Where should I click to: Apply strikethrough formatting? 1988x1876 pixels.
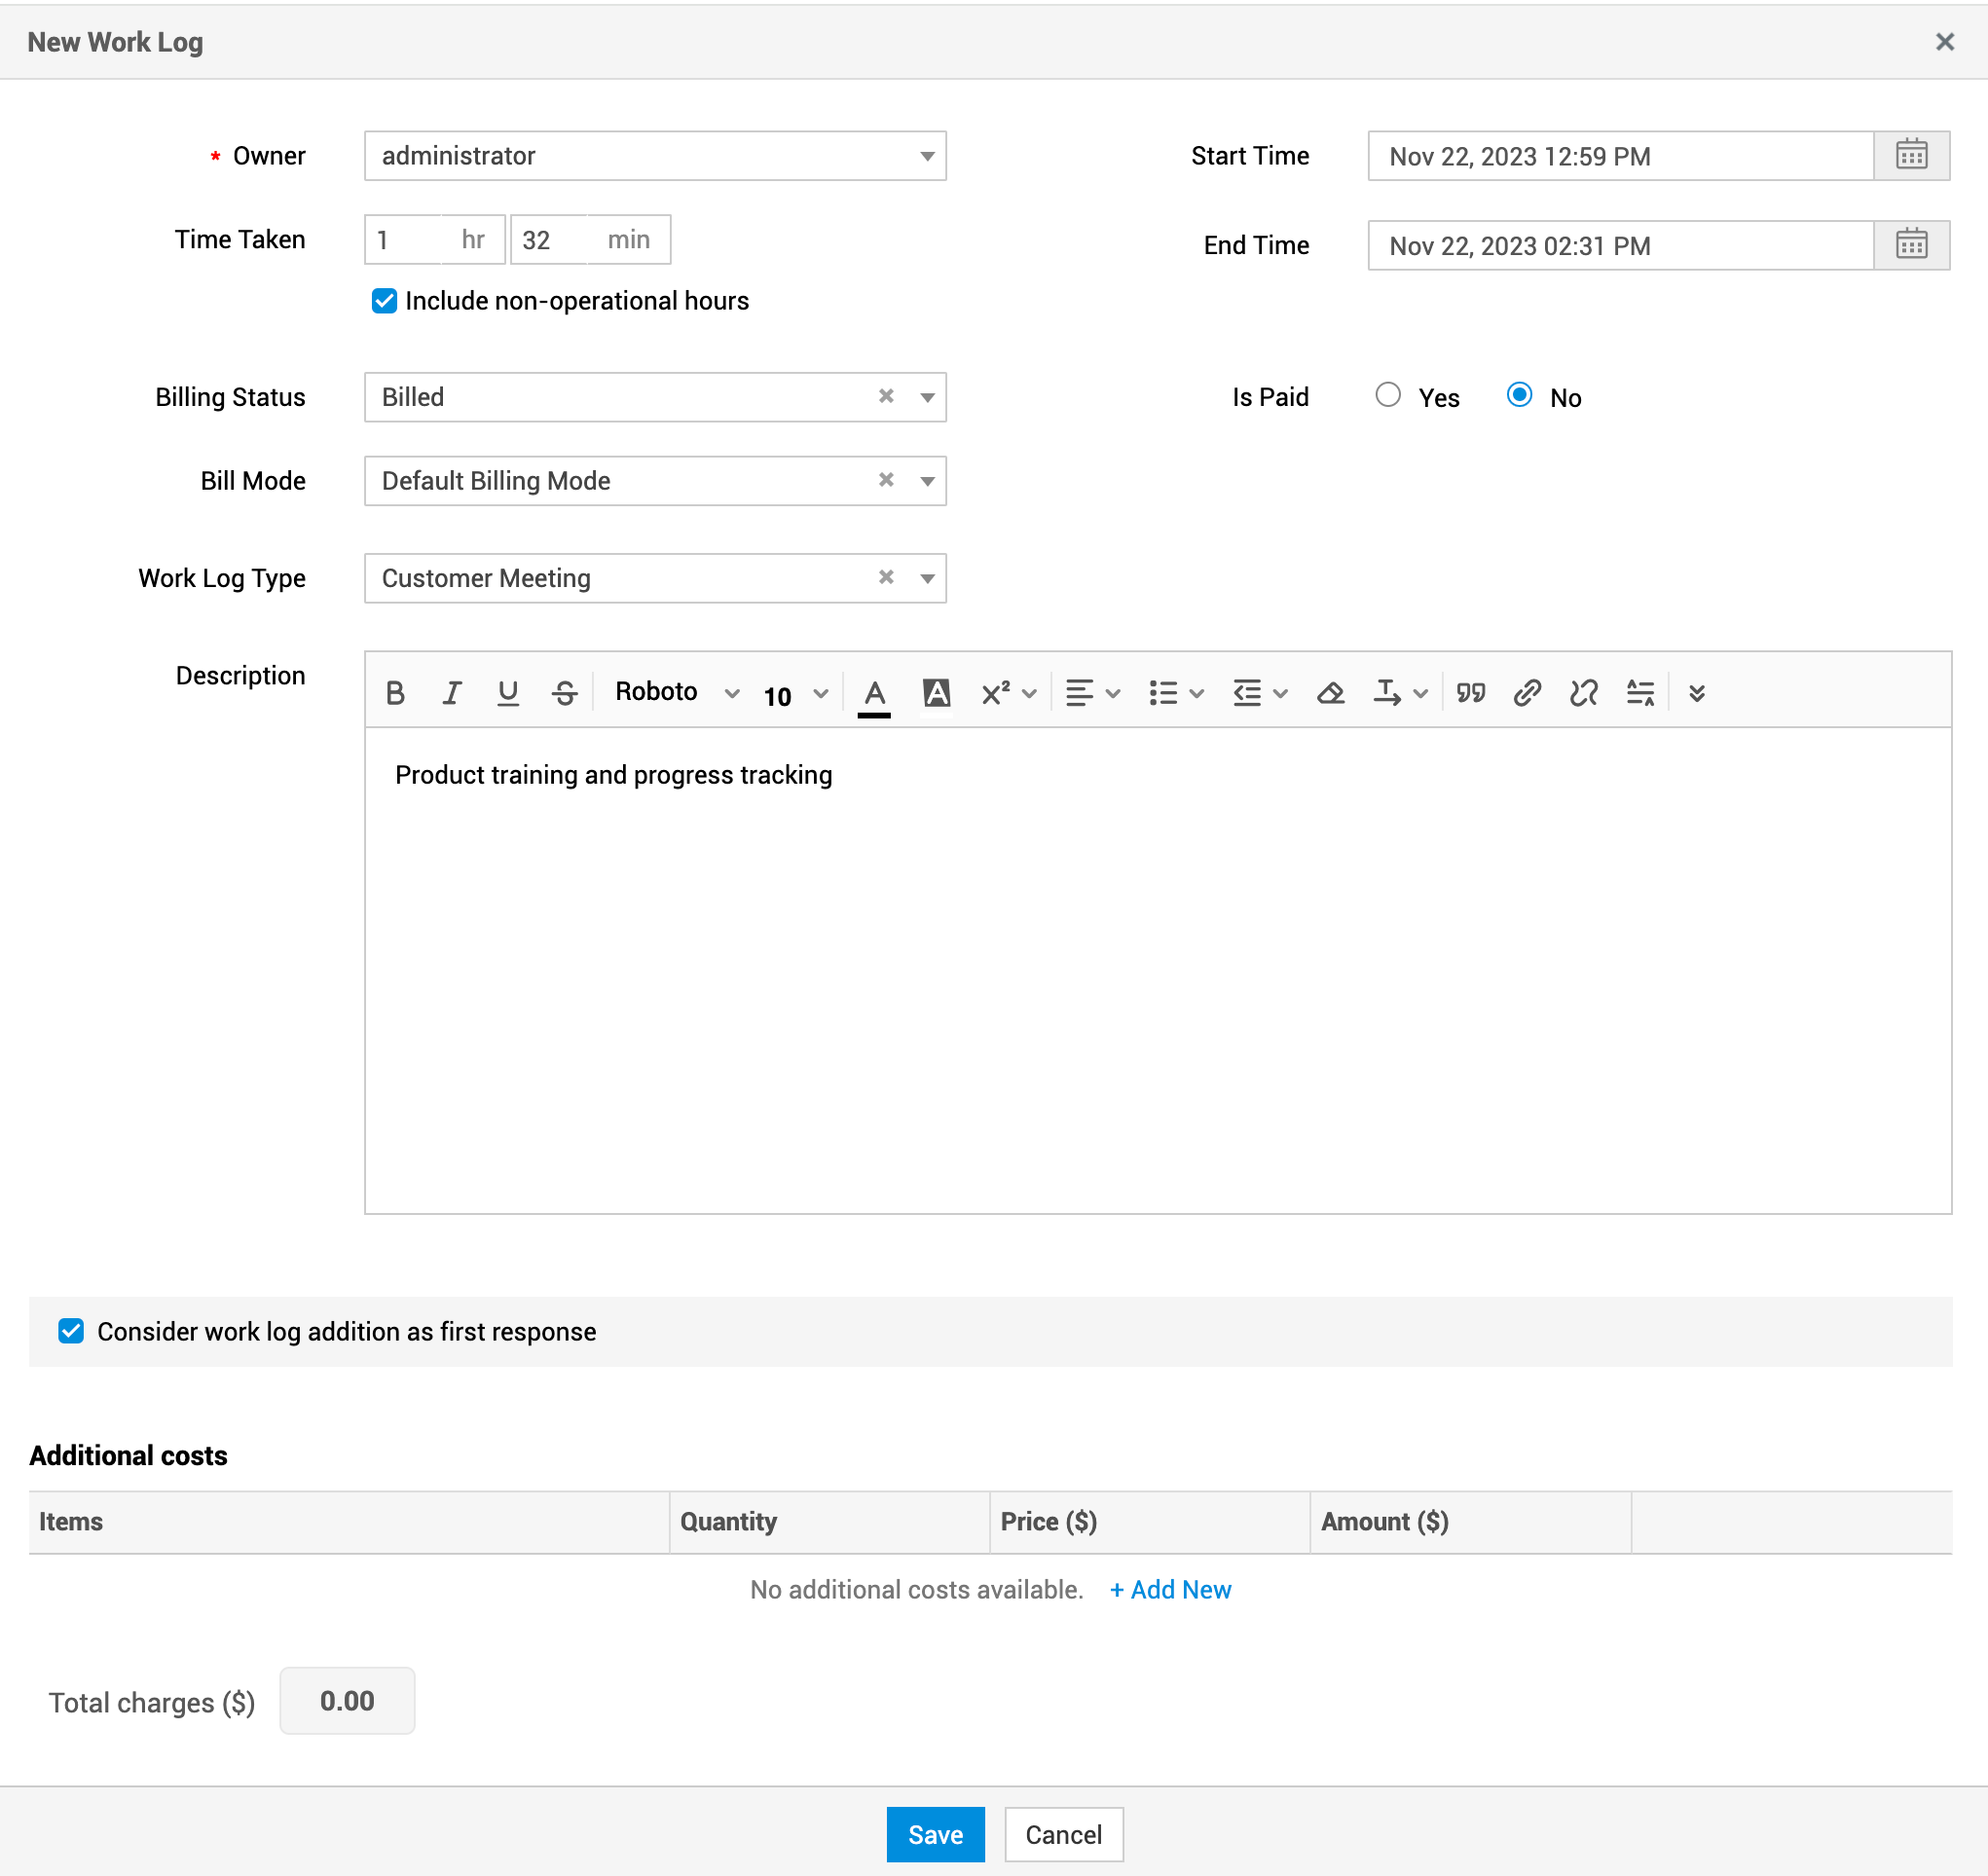coord(564,693)
